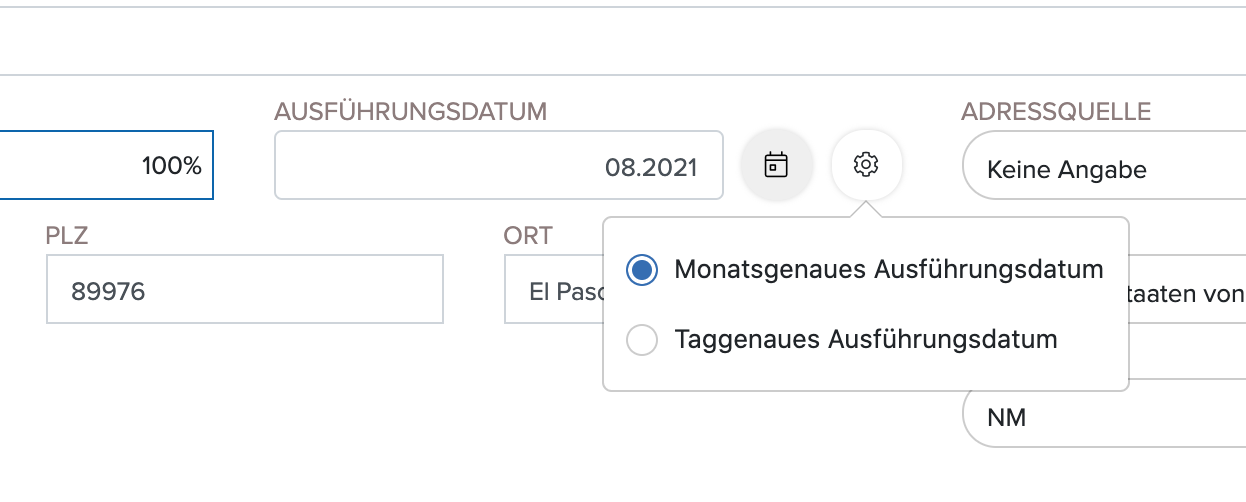Open the state dropdown showing NM
Screen dimensions: 1246x502
click(x=1104, y=416)
